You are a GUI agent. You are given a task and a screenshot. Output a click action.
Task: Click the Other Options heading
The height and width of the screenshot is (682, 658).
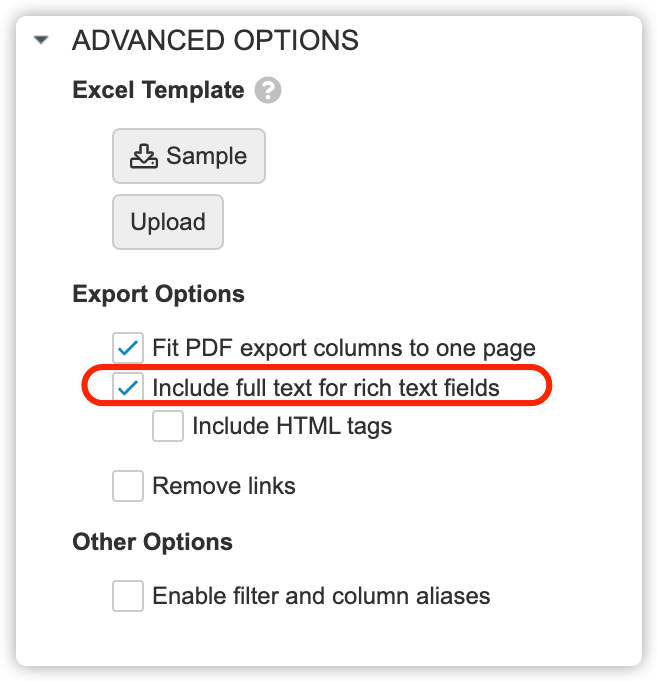[152, 542]
